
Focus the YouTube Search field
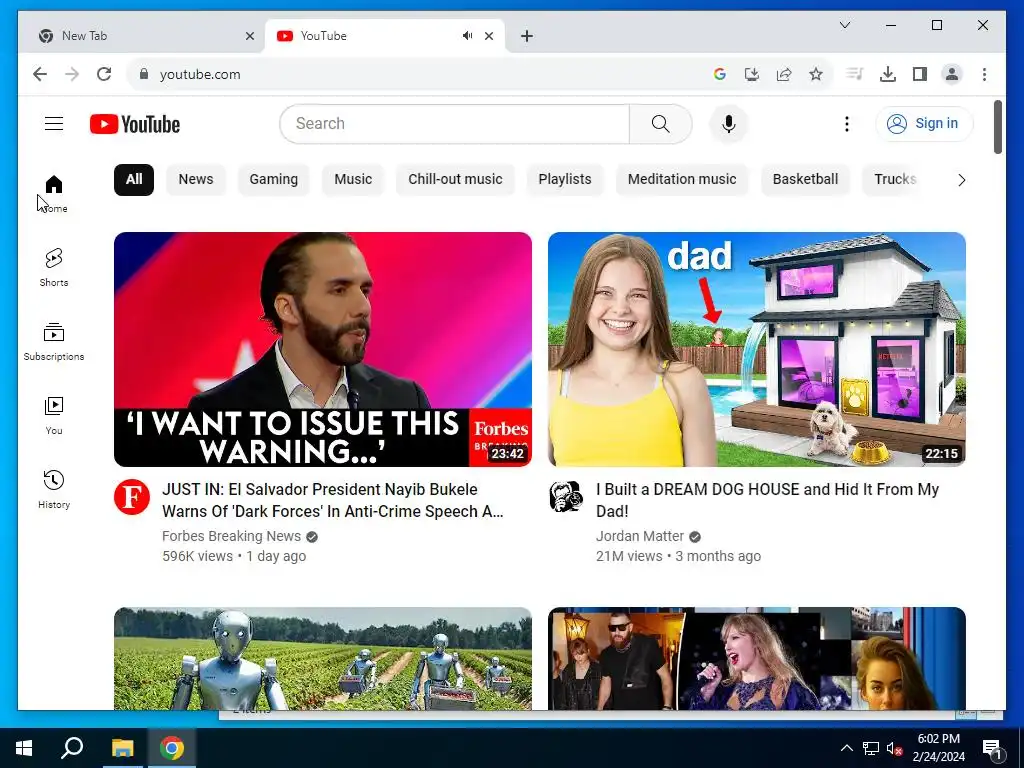[x=455, y=124]
